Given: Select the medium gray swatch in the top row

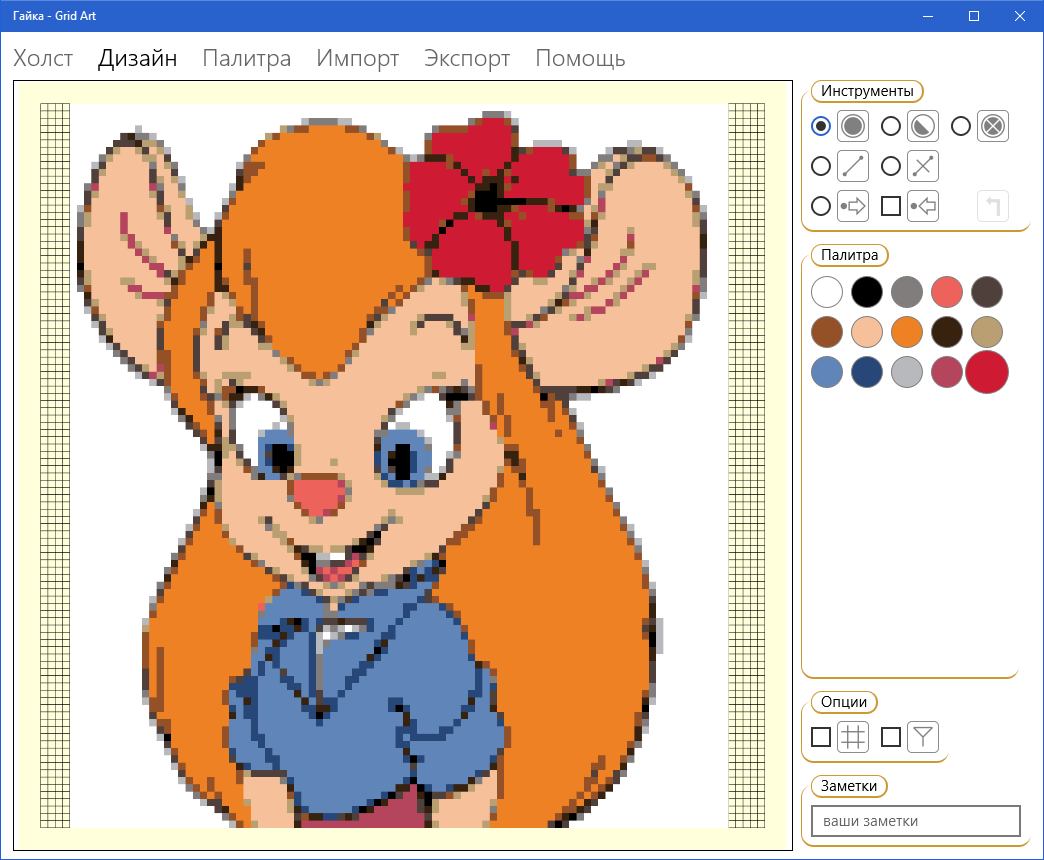Looking at the screenshot, I should click(x=907, y=292).
